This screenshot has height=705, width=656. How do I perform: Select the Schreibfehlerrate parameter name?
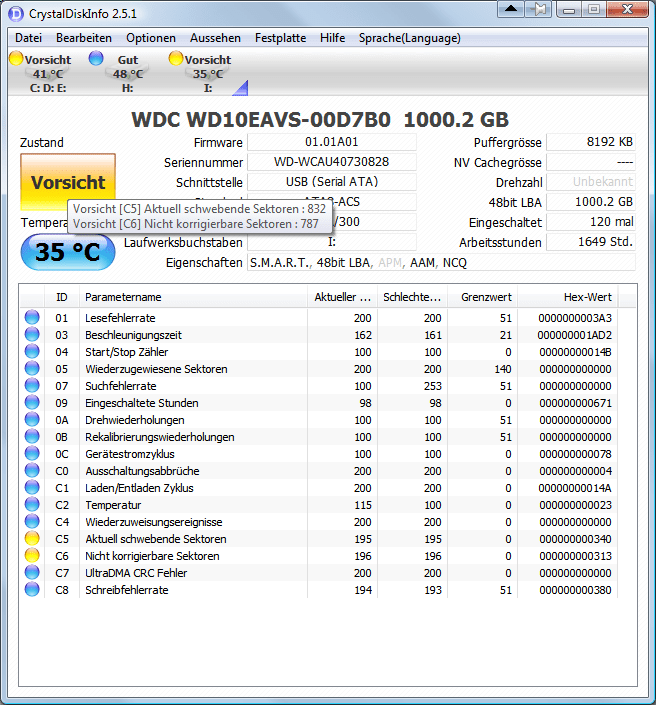click(127, 590)
